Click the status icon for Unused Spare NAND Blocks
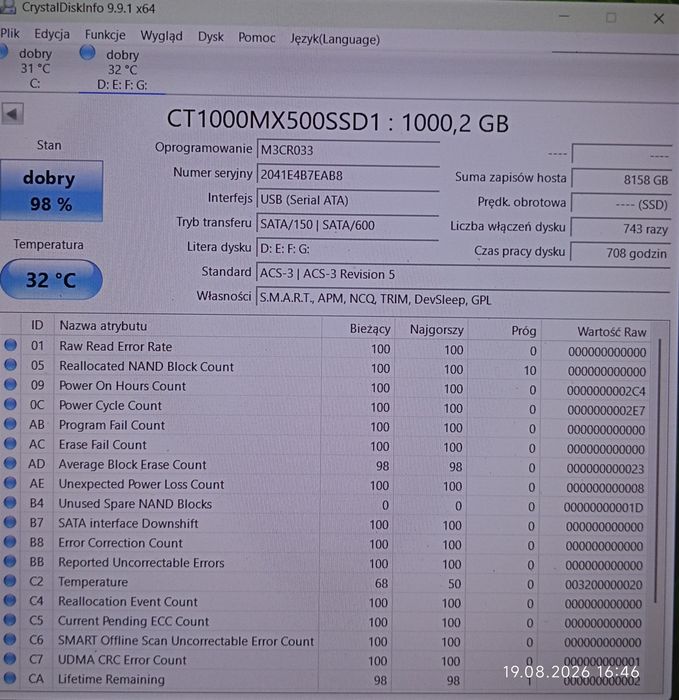679x700 pixels. 10,502
